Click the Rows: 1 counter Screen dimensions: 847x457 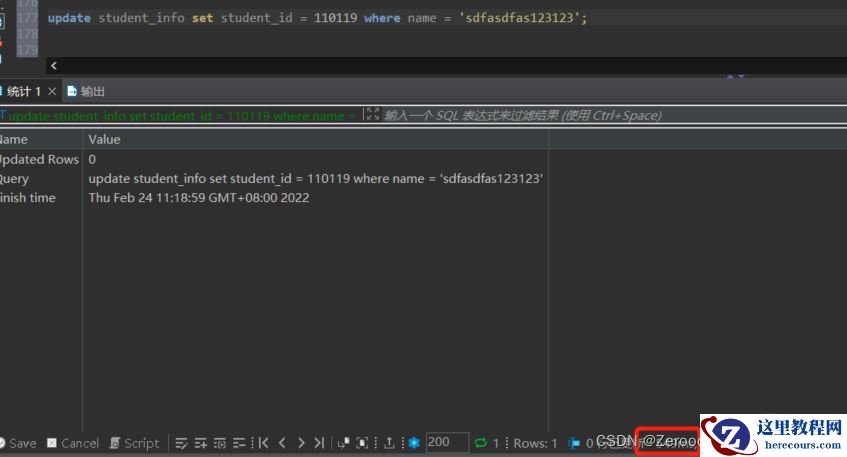pyautogui.click(x=535, y=443)
